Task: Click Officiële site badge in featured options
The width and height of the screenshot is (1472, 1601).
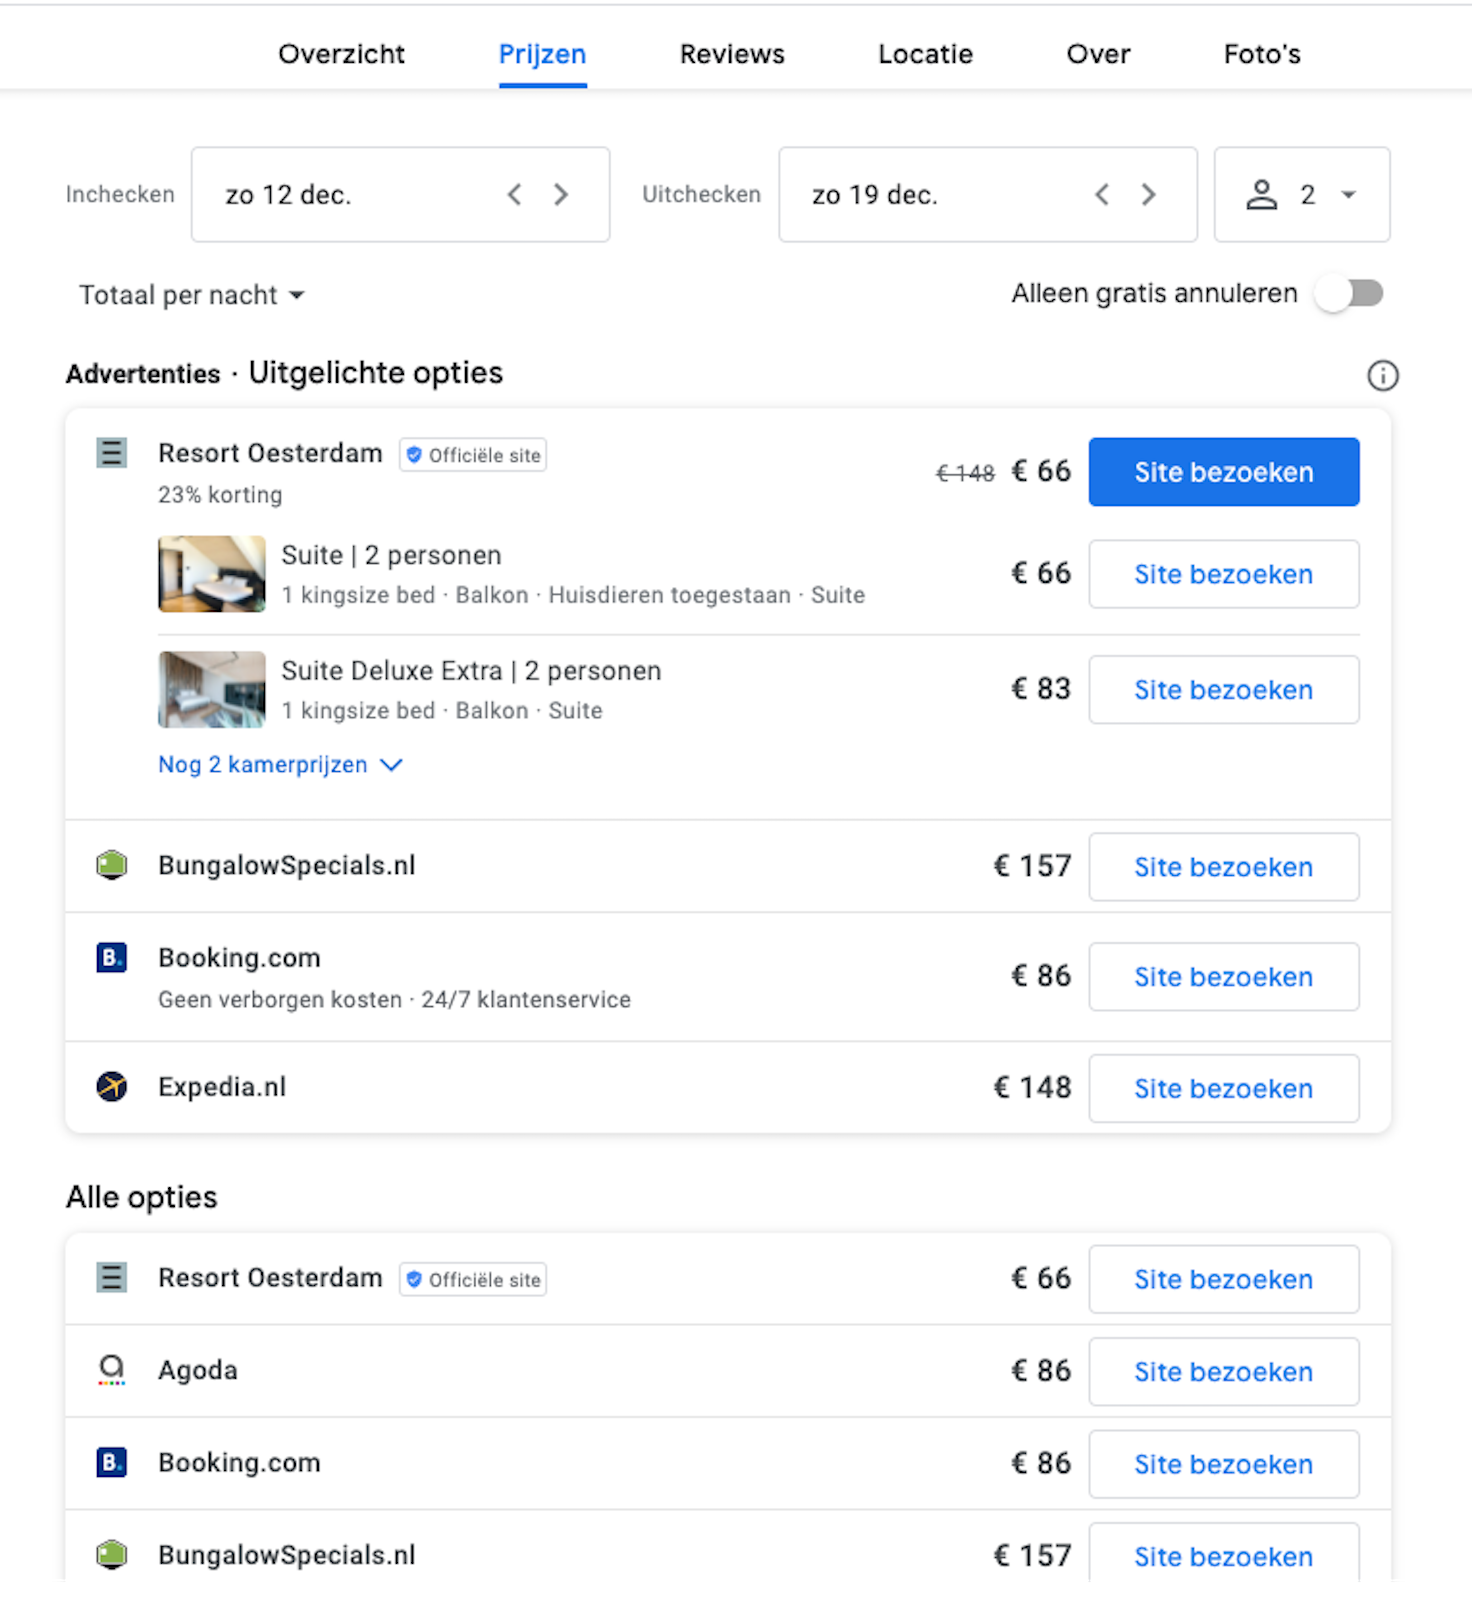Action: 473,455
